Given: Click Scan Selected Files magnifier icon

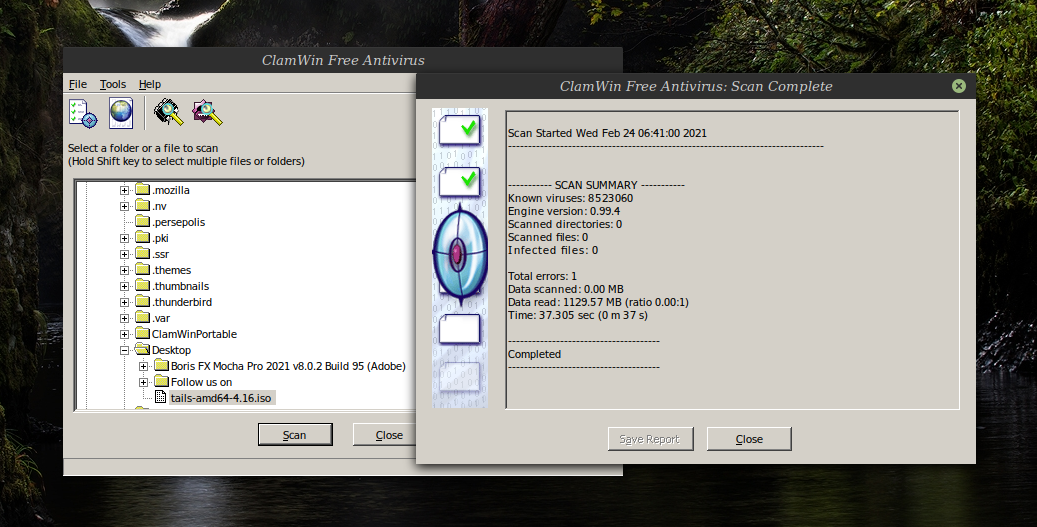Looking at the screenshot, I should click(x=207, y=112).
